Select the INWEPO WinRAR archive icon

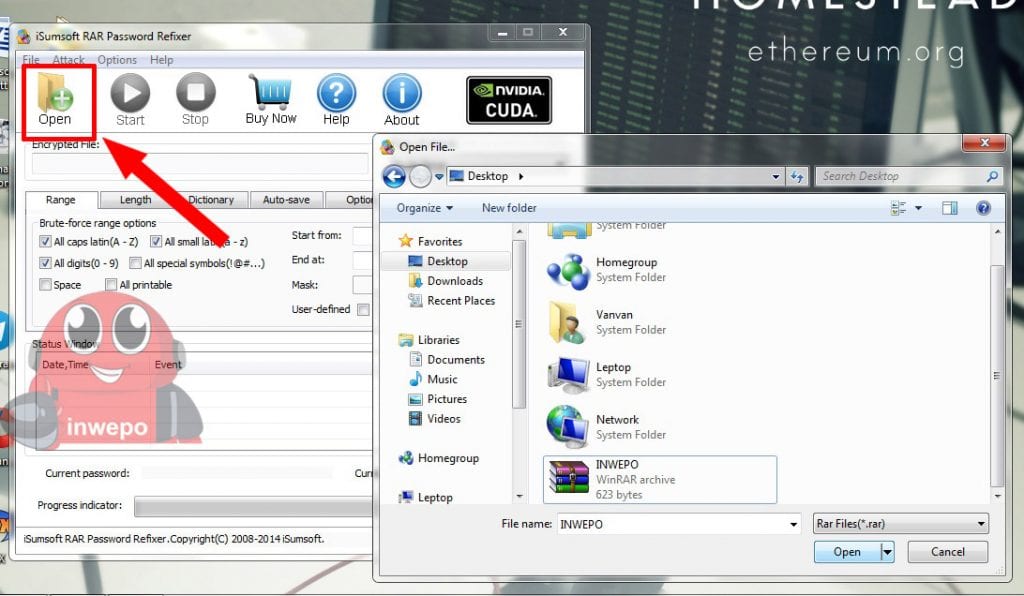[568, 478]
